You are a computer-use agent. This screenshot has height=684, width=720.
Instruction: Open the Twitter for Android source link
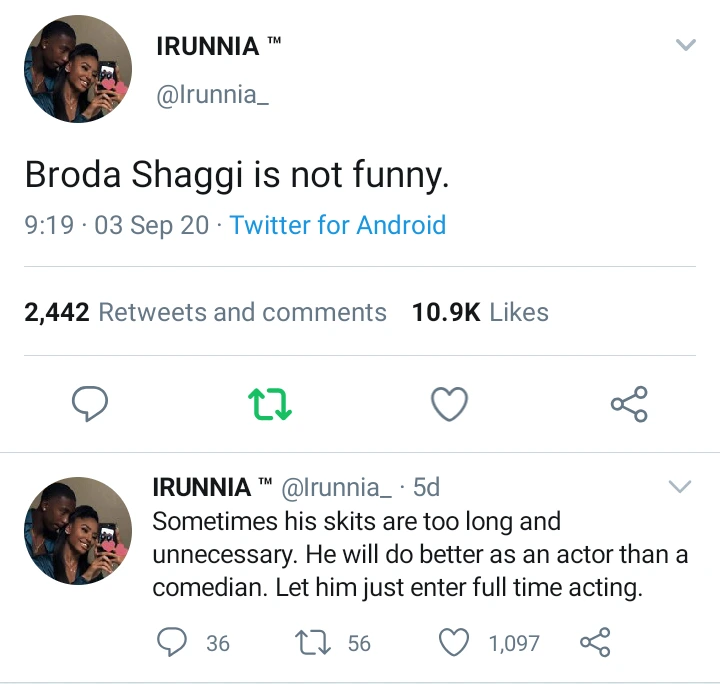tap(338, 225)
